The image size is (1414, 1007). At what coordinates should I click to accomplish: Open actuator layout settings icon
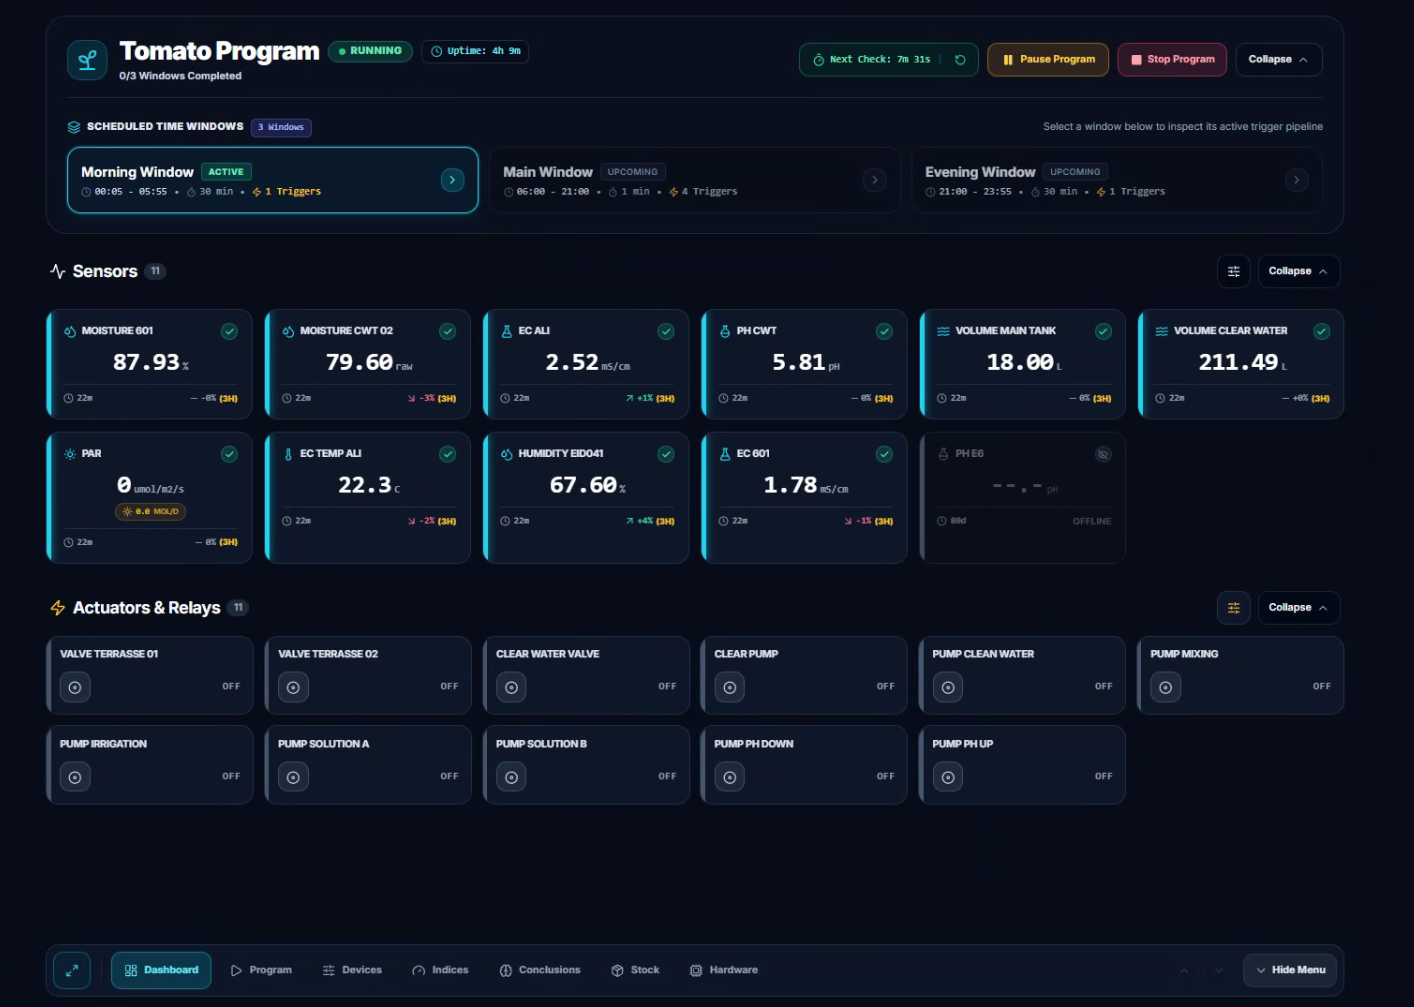1234,608
